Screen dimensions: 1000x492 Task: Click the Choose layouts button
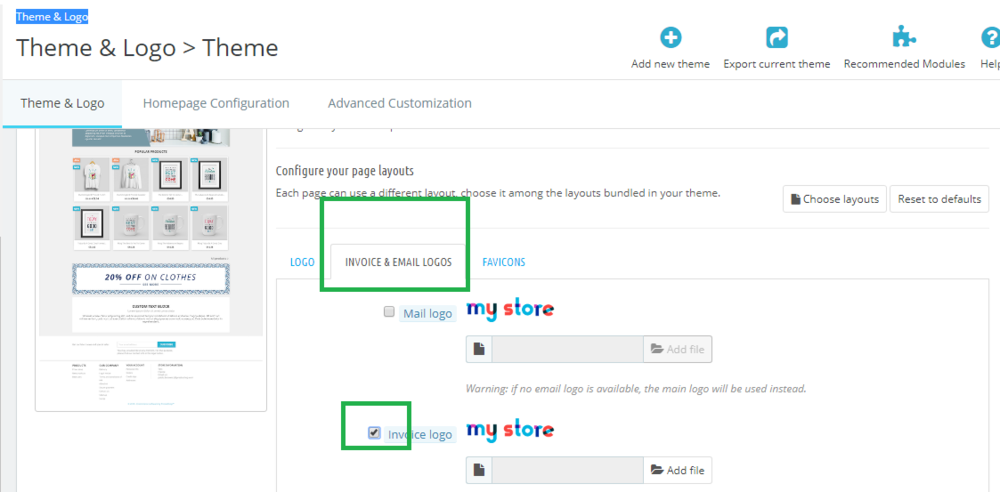(834, 199)
